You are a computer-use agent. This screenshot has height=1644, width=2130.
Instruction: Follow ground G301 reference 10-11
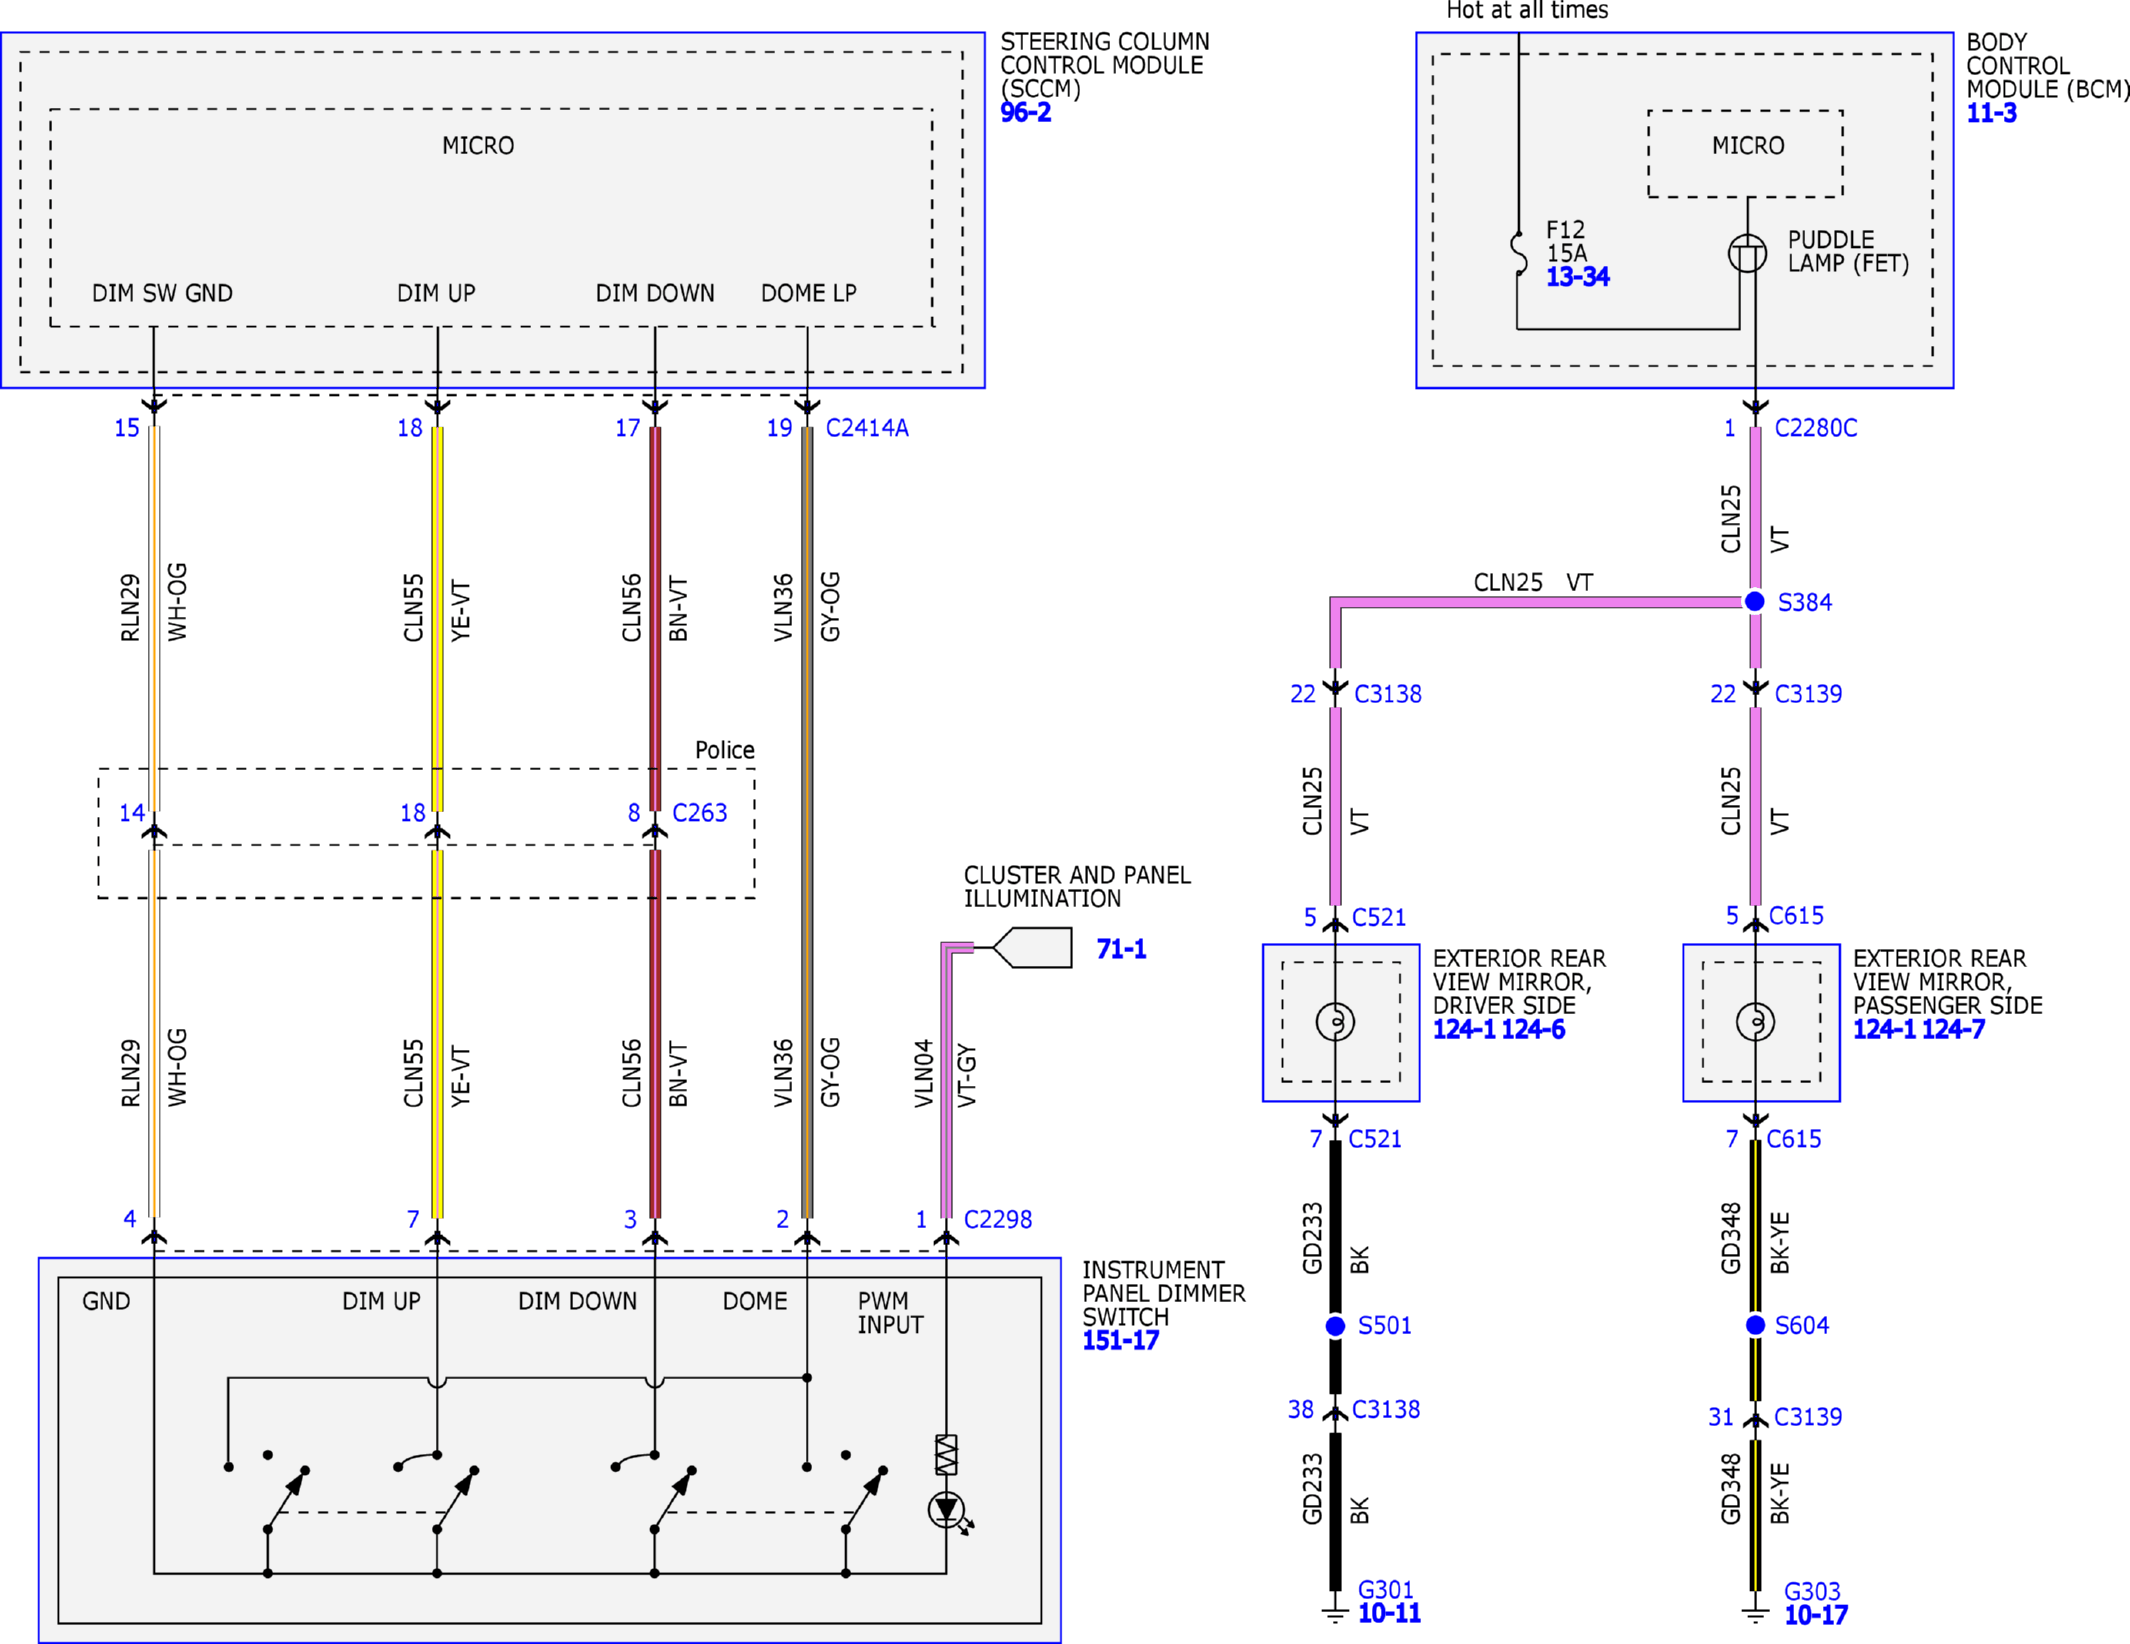[1389, 1613]
